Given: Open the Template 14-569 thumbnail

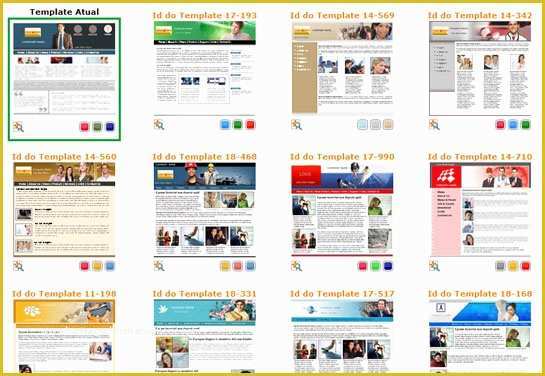Looking at the screenshot, I should pos(342,68).
